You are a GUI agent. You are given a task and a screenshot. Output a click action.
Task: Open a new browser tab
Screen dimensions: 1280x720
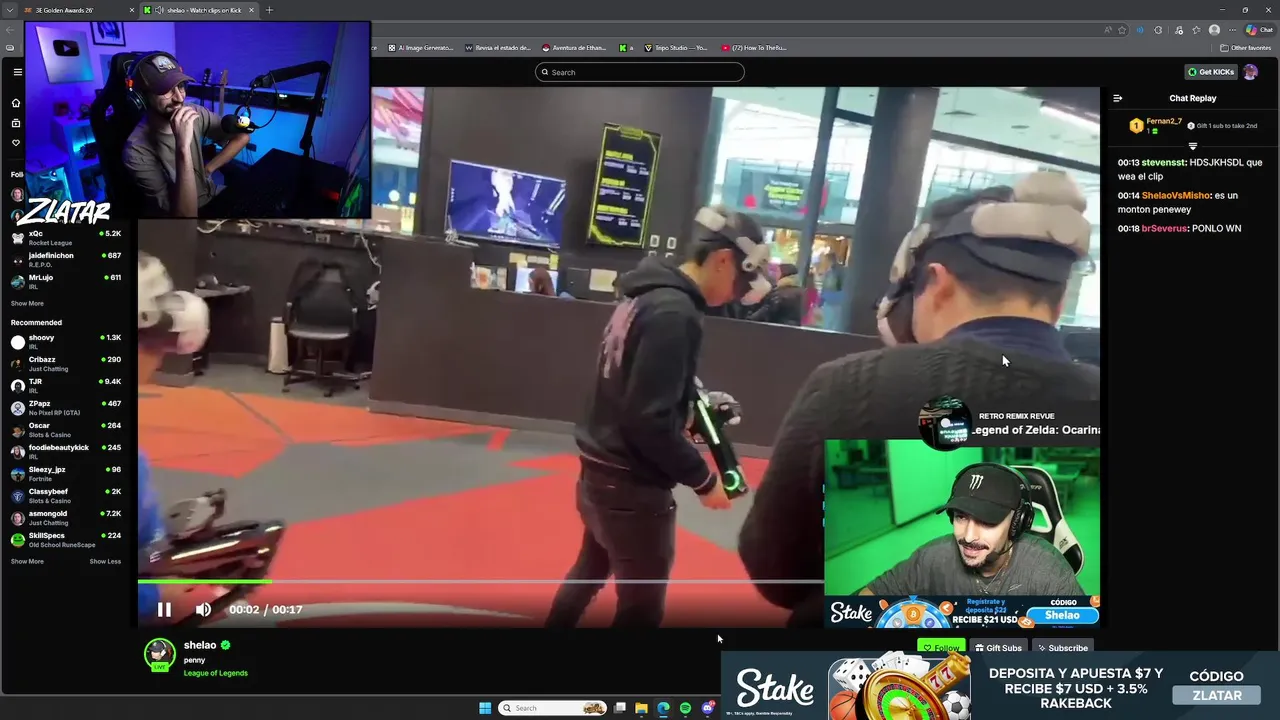coord(269,10)
